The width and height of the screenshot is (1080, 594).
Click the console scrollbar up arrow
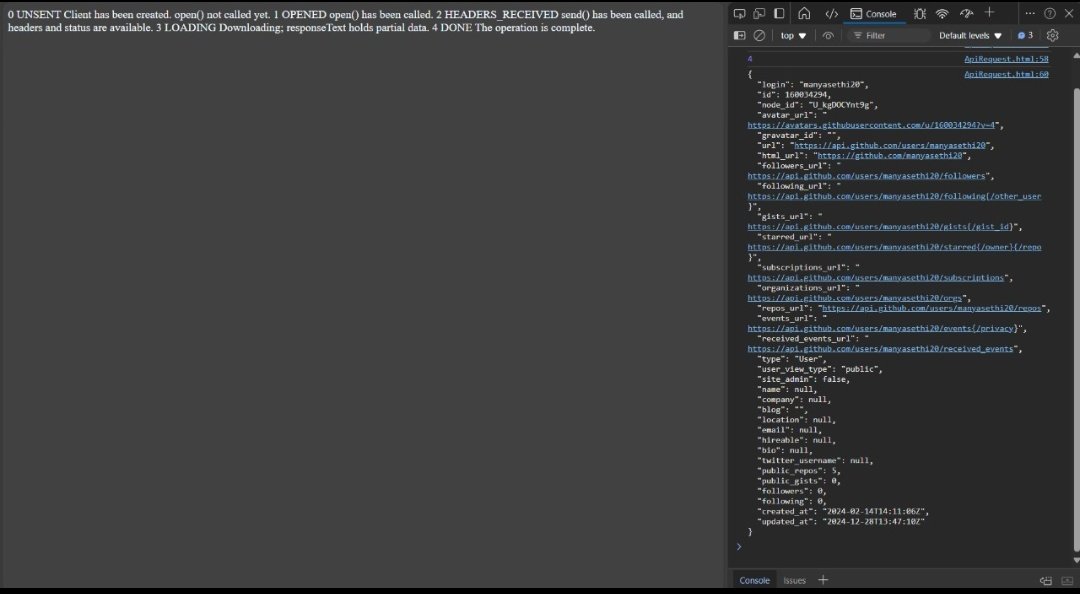click(1077, 54)
